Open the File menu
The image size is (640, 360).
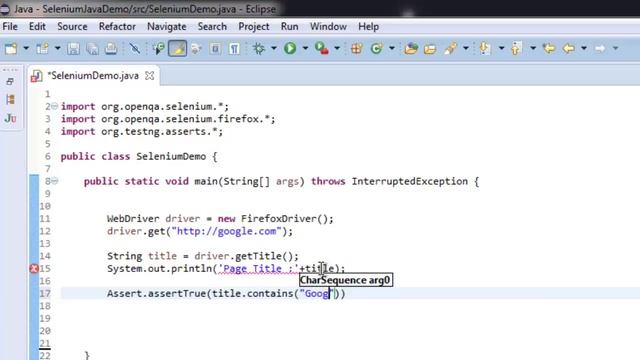coord(10,27)
